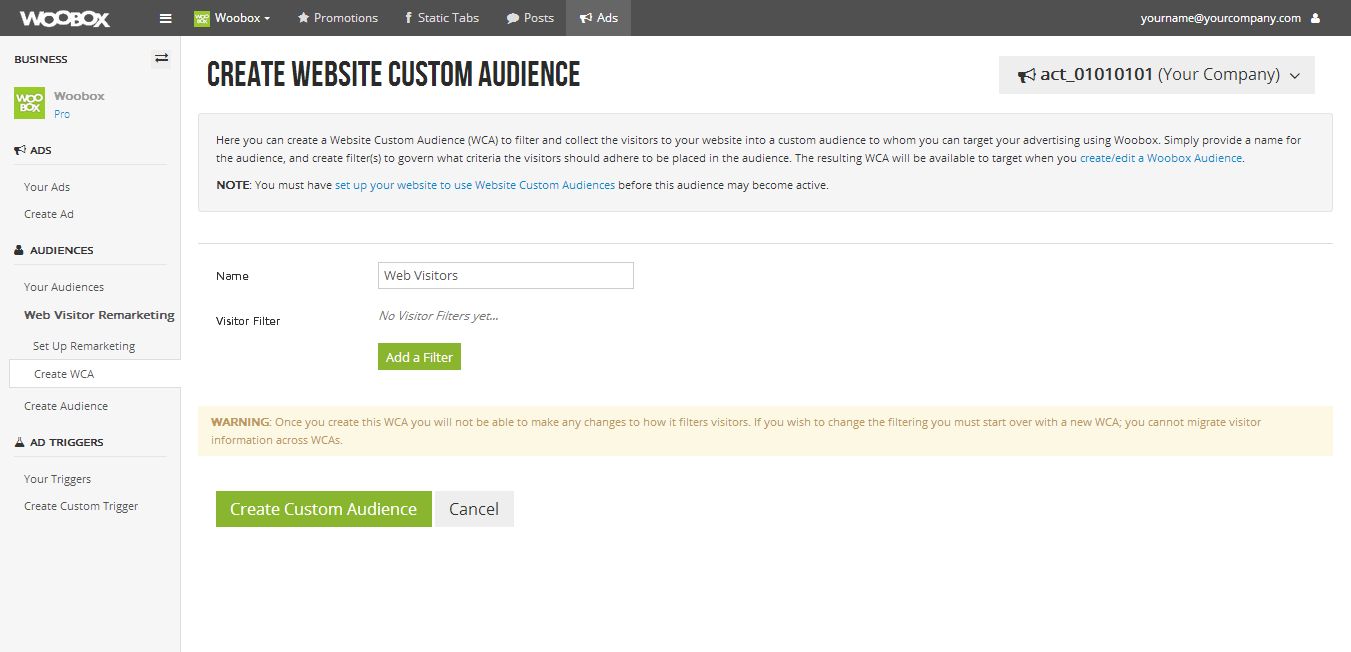Toggle the hamburger menu icon

tap(166, 18)
